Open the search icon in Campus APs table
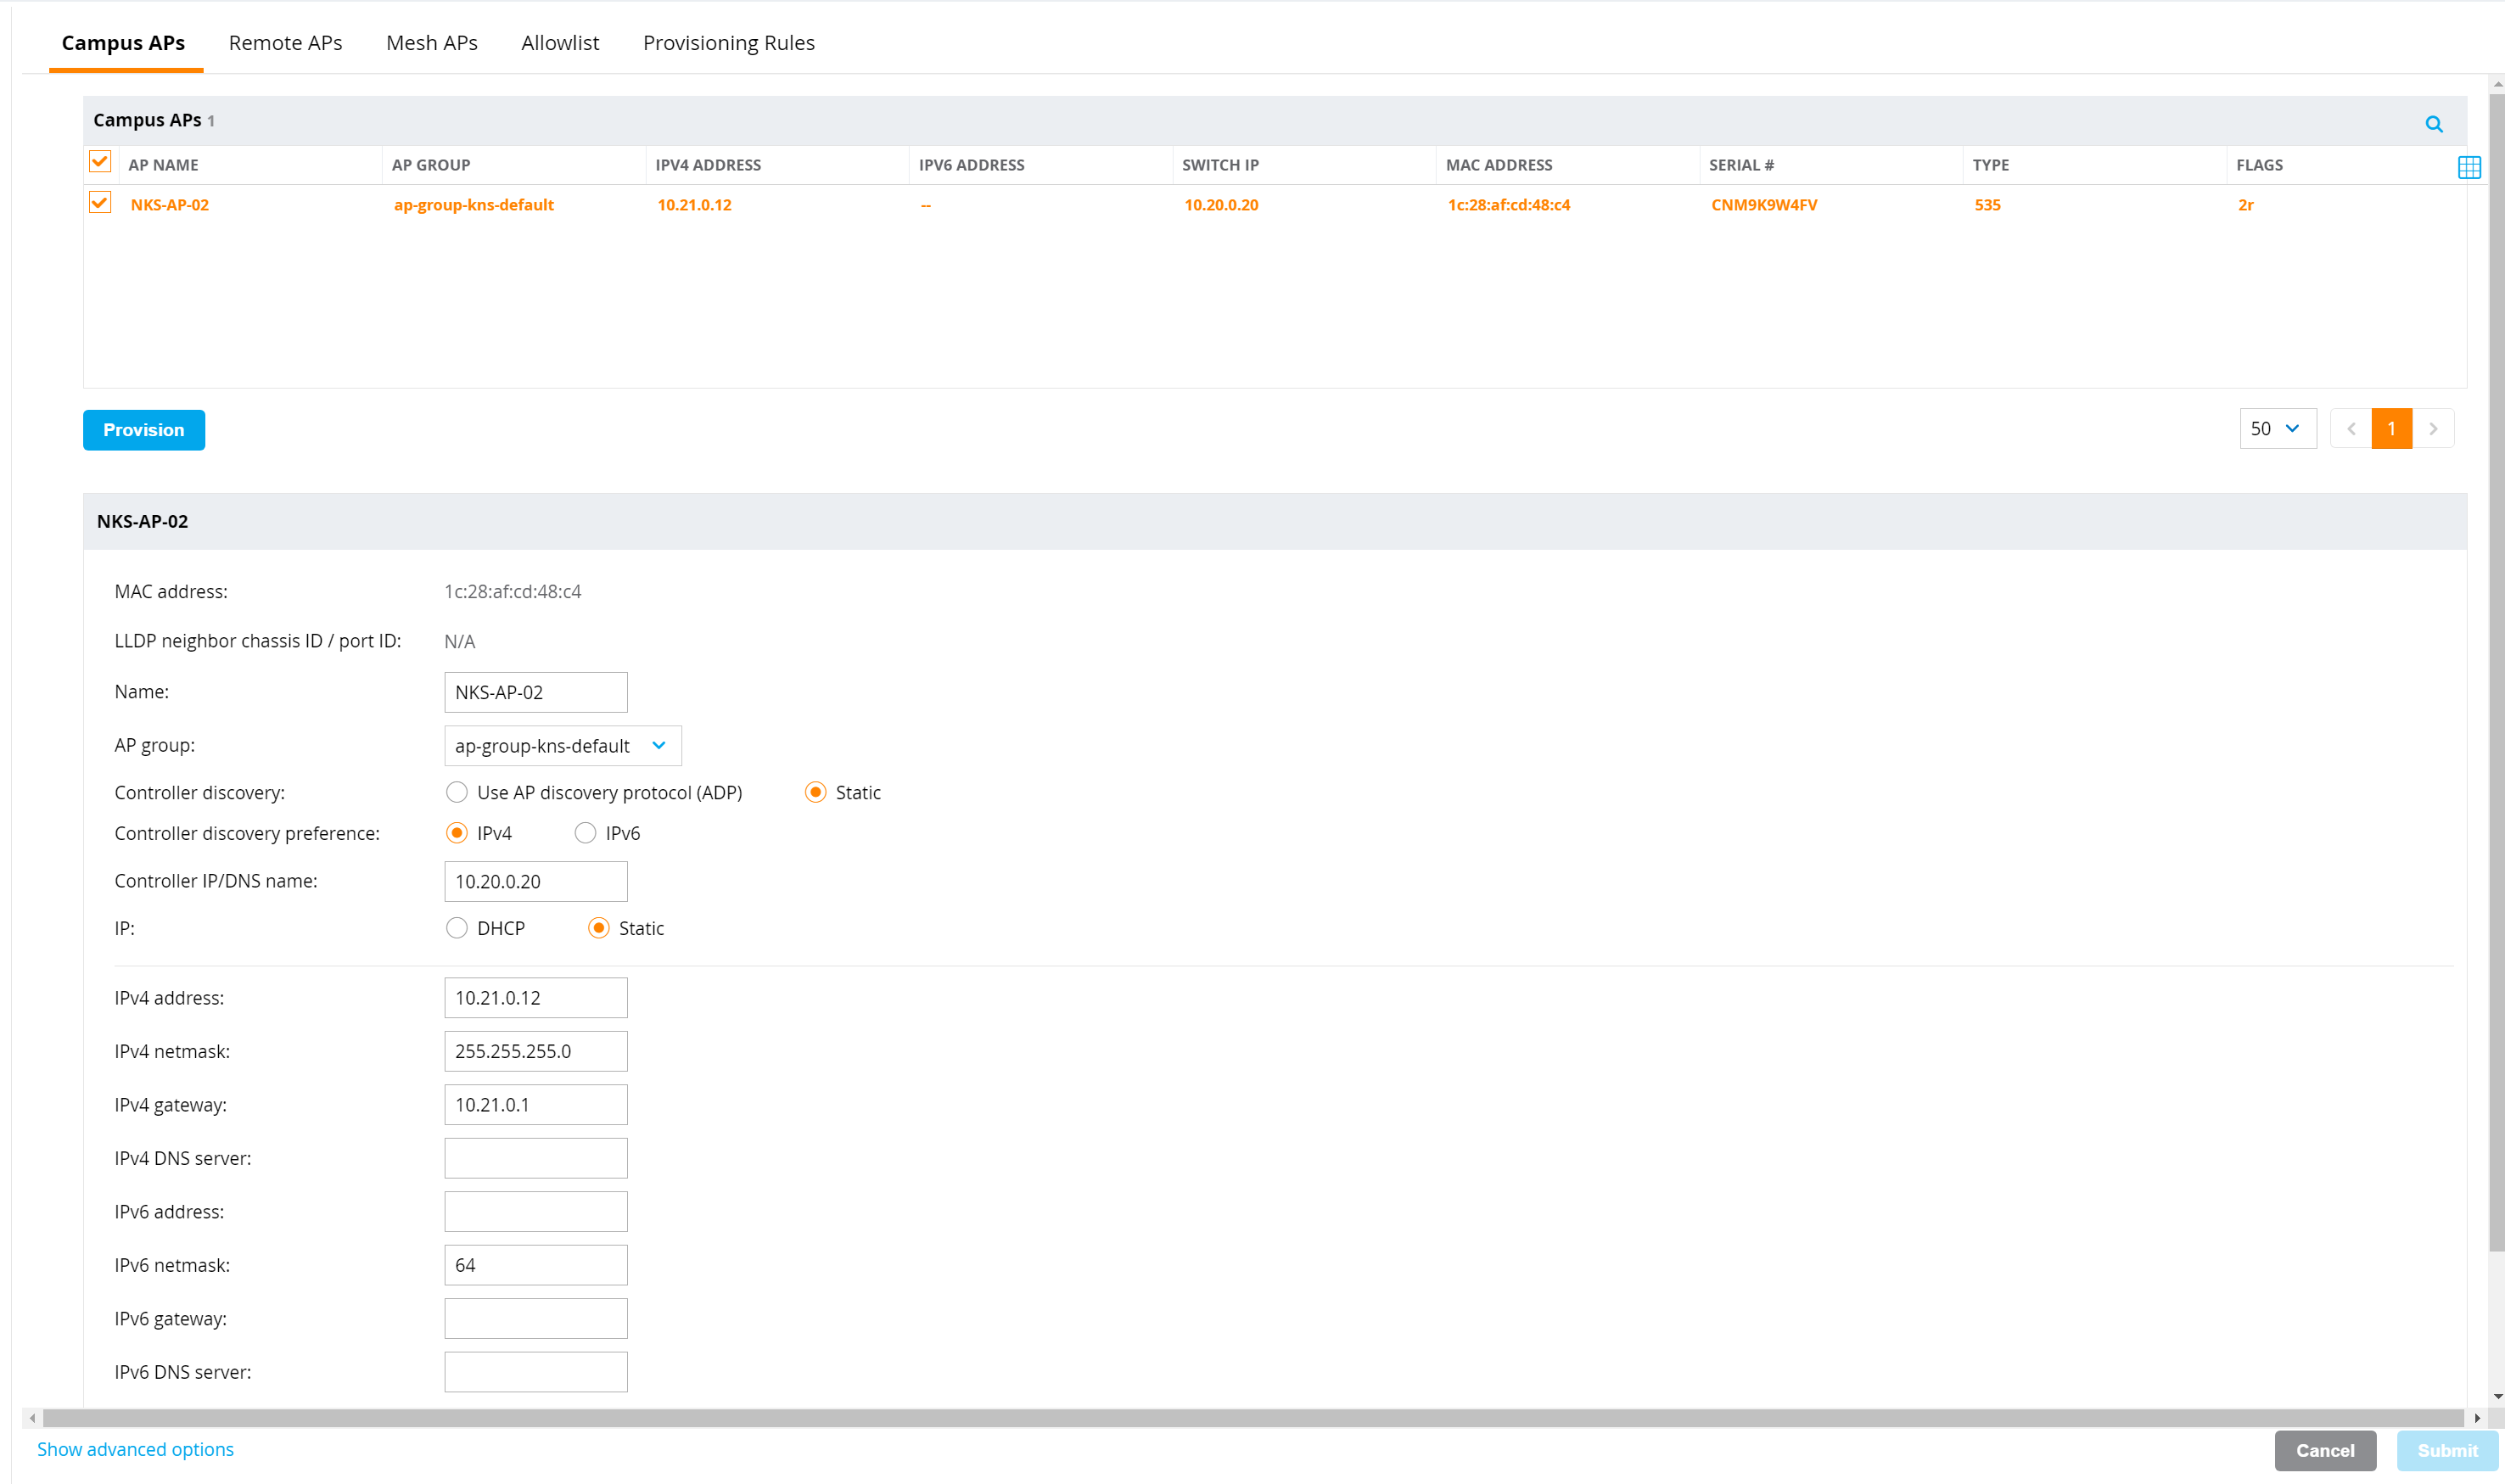This screenshot has width=2505, height=1484. [x=2434, y=124]
